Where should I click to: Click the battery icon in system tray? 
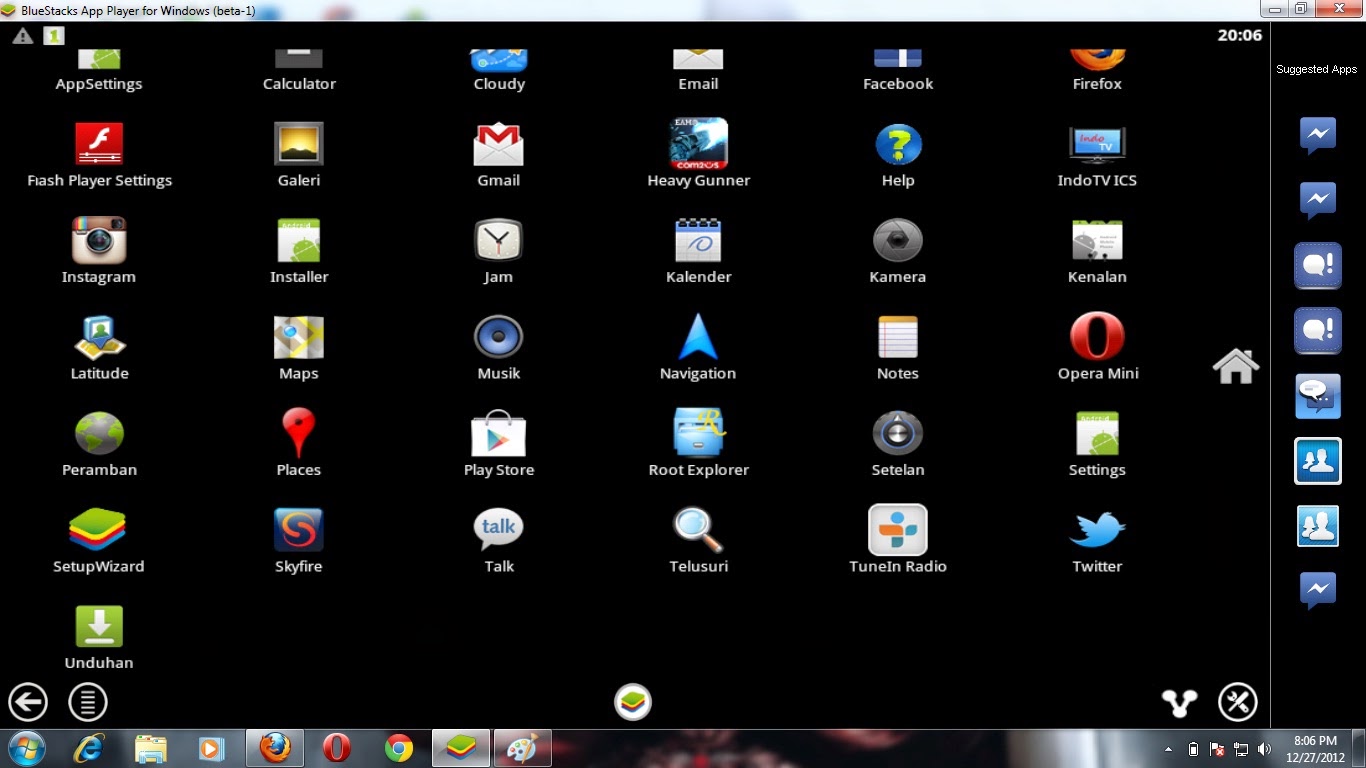pyautogui.click(x=1193, y=749)
